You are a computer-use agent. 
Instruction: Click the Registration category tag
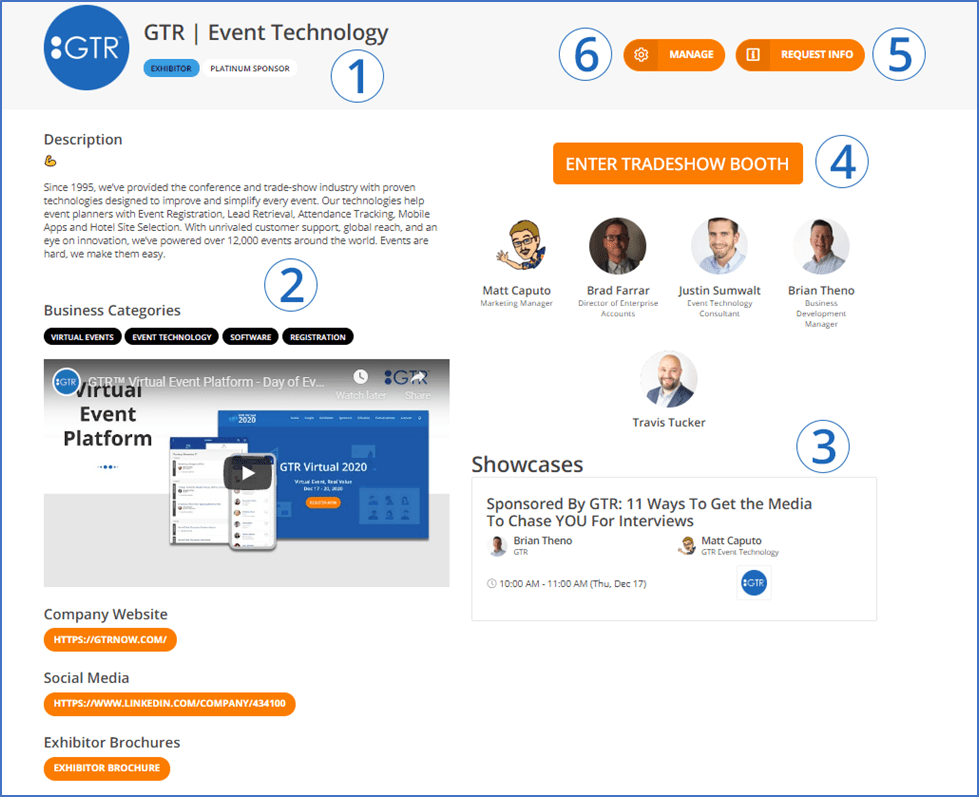click(317, 337)
